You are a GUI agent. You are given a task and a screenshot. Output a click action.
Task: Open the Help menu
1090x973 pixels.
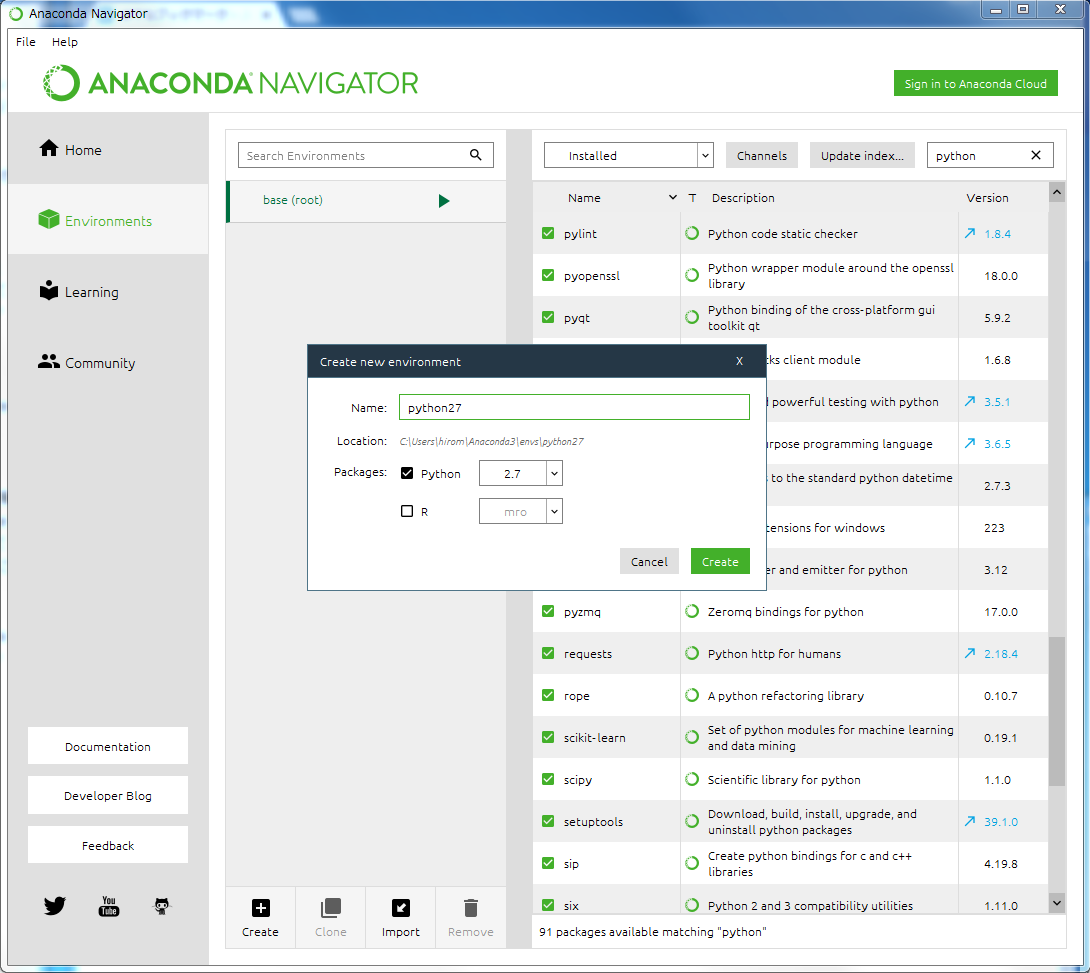point(65,42)
